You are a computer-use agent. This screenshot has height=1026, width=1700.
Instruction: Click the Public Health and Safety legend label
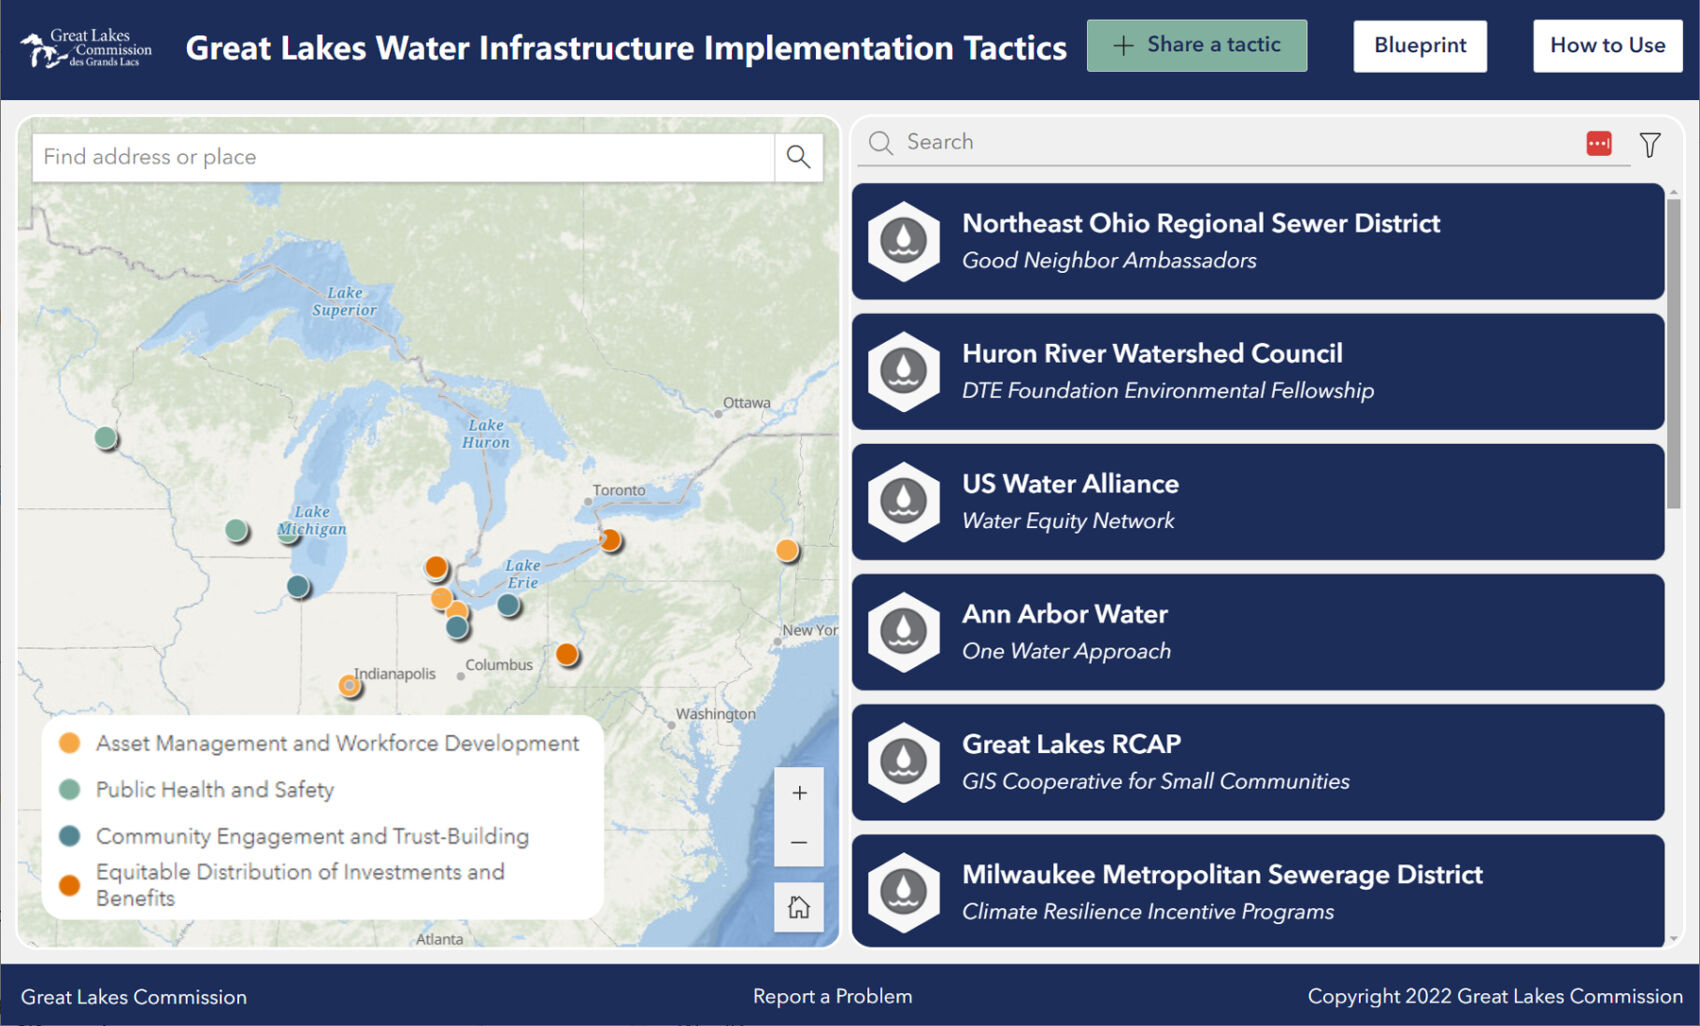215,789
